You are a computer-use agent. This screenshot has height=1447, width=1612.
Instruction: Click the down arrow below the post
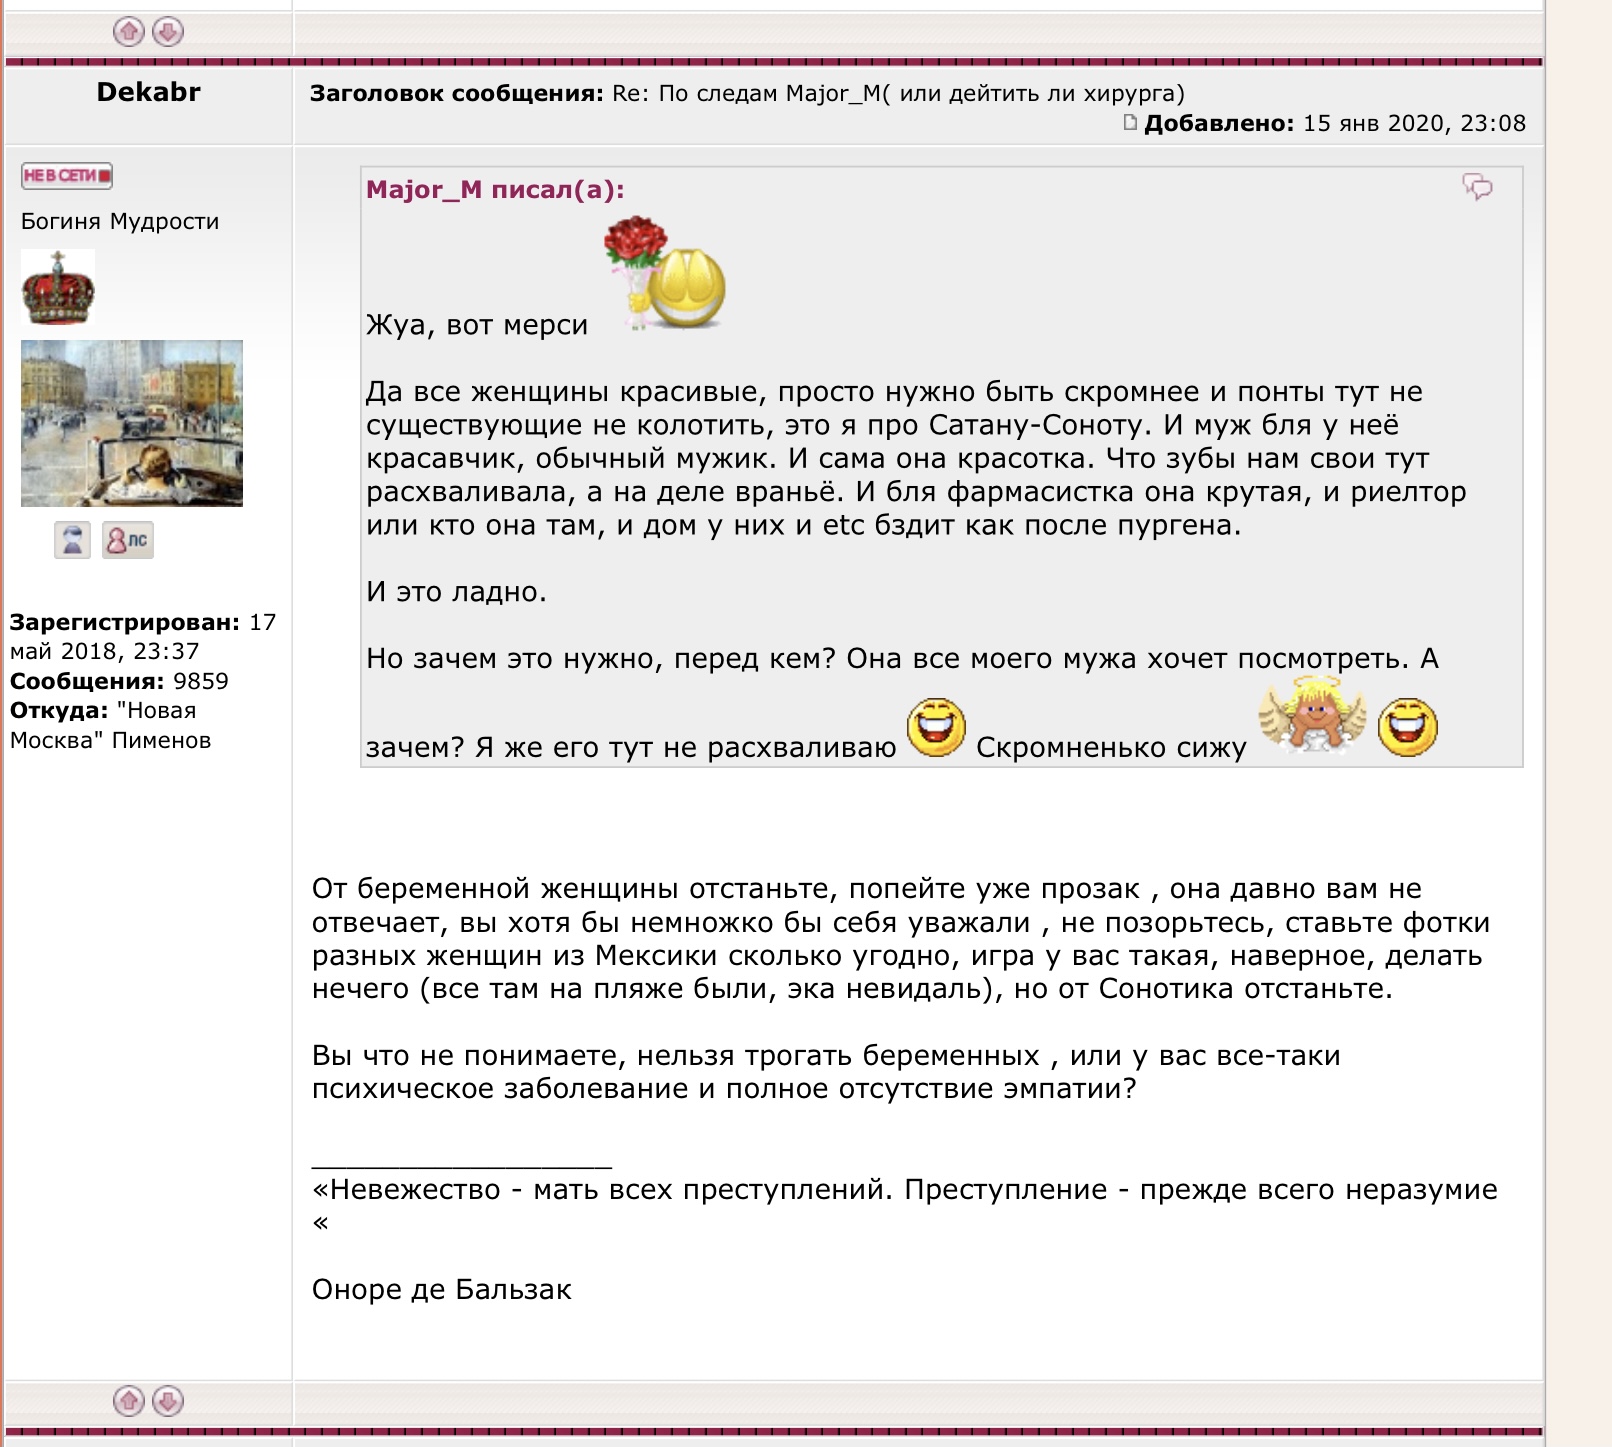pyautogui.click(x=168, y=1401)
